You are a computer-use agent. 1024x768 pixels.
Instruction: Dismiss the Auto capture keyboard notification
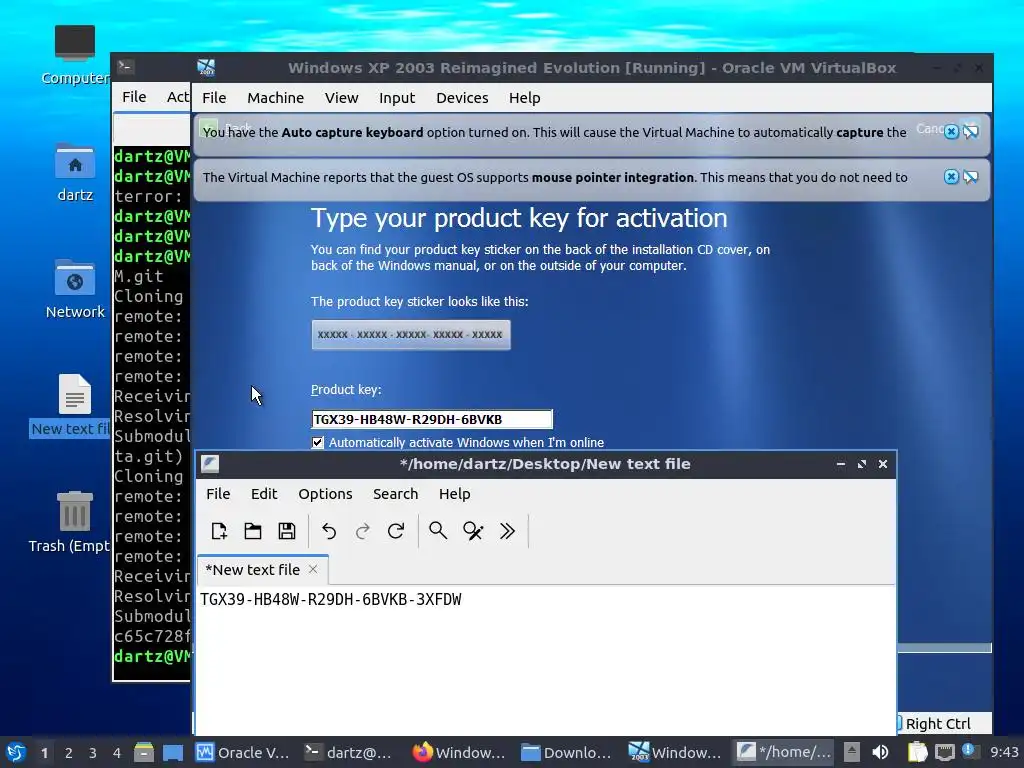[952, 132]
